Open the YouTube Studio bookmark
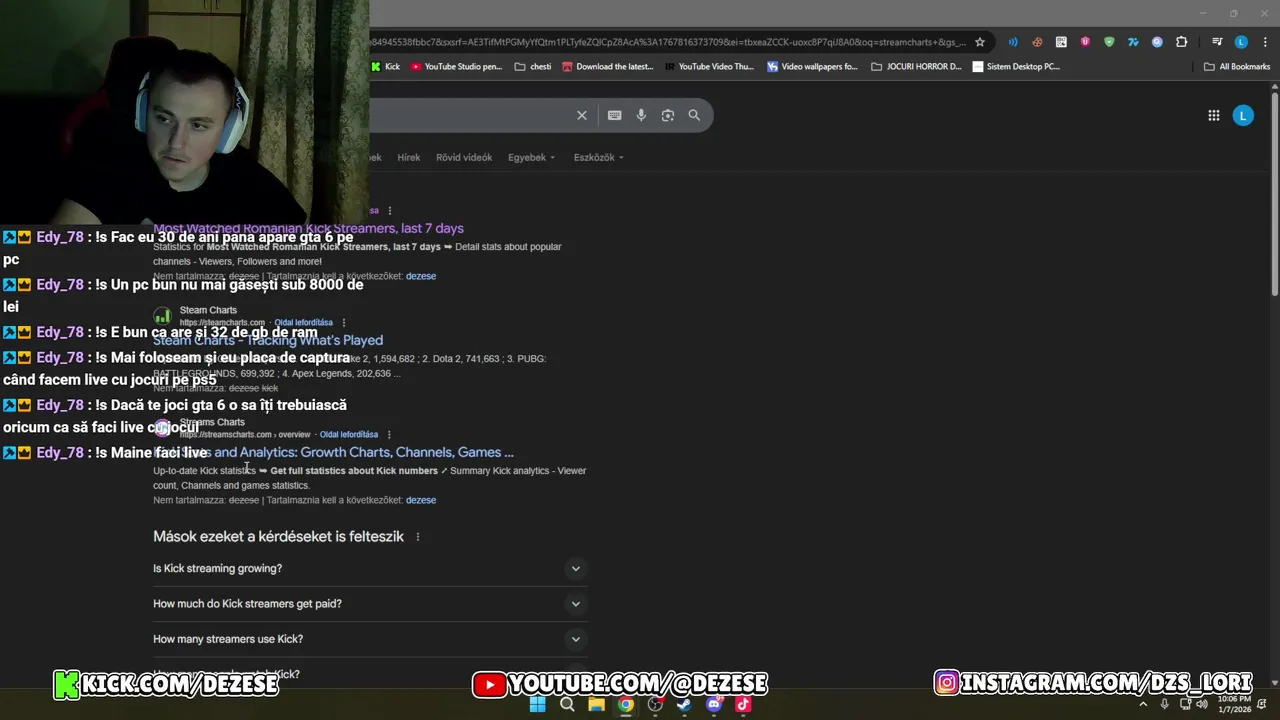The height and width of the screenshot is (720, 1280). [x=457, y=67]
